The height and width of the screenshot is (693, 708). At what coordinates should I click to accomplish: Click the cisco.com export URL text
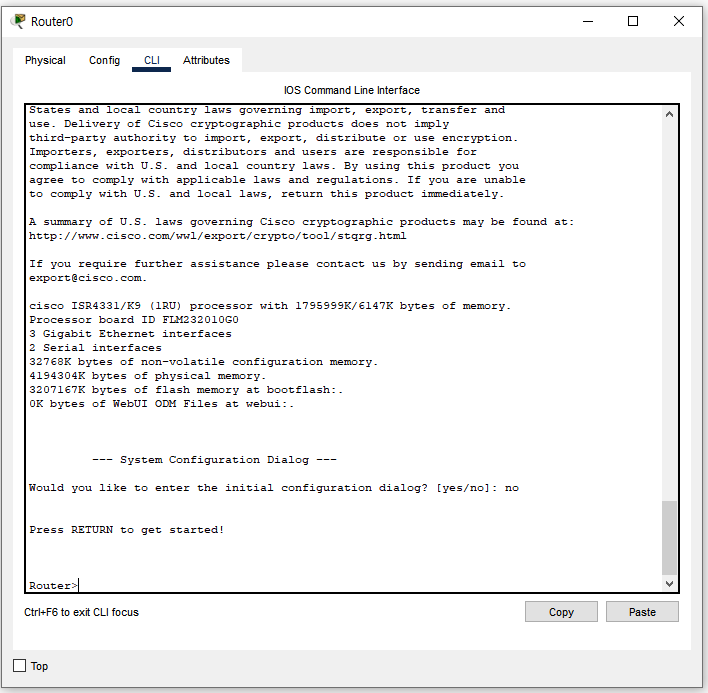coord(218,236)
